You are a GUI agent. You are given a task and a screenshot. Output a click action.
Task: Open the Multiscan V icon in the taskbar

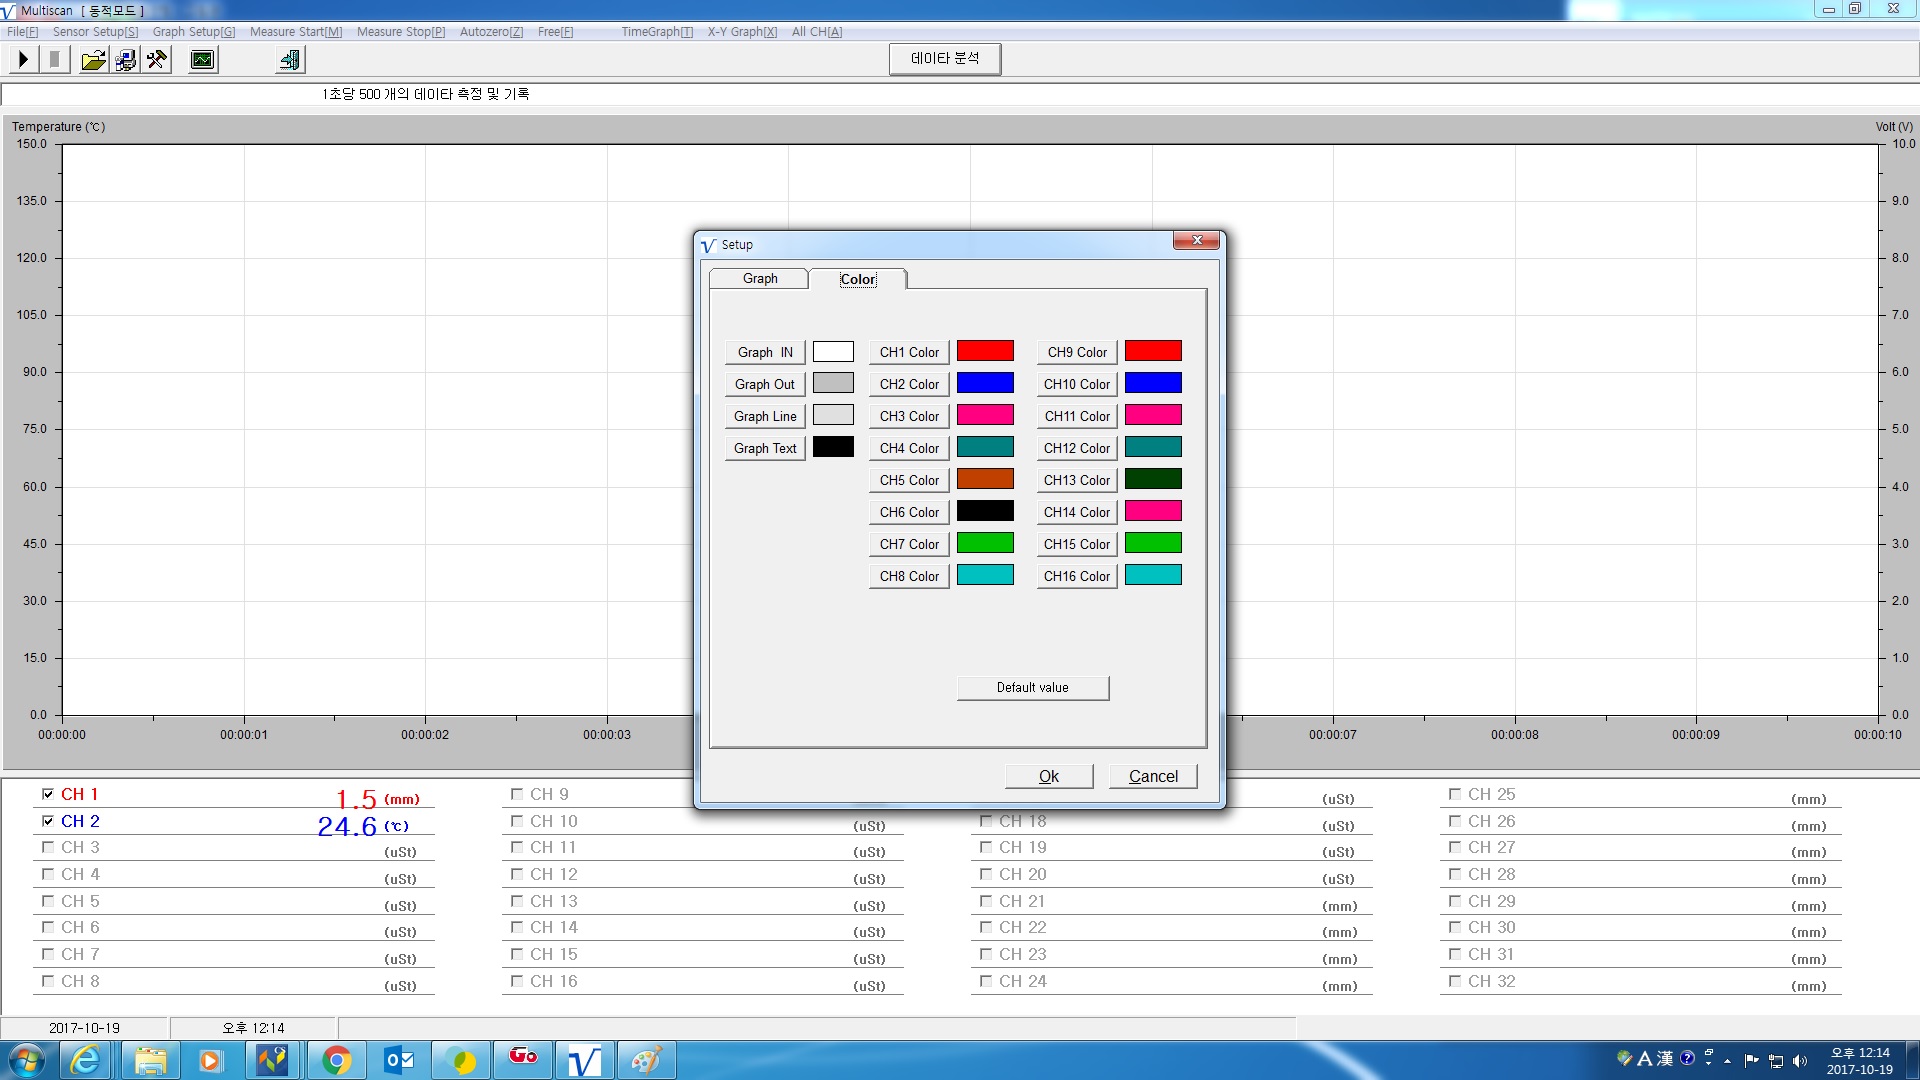(584, 1060)
